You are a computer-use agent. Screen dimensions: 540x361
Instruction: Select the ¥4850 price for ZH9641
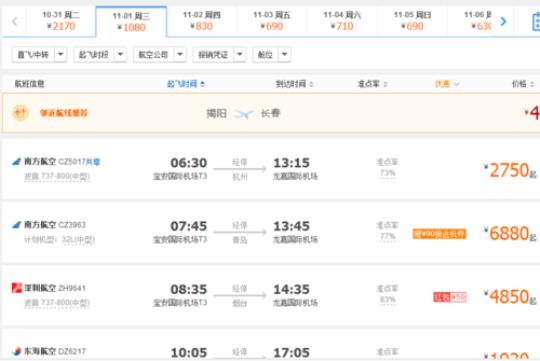point(510,297)
